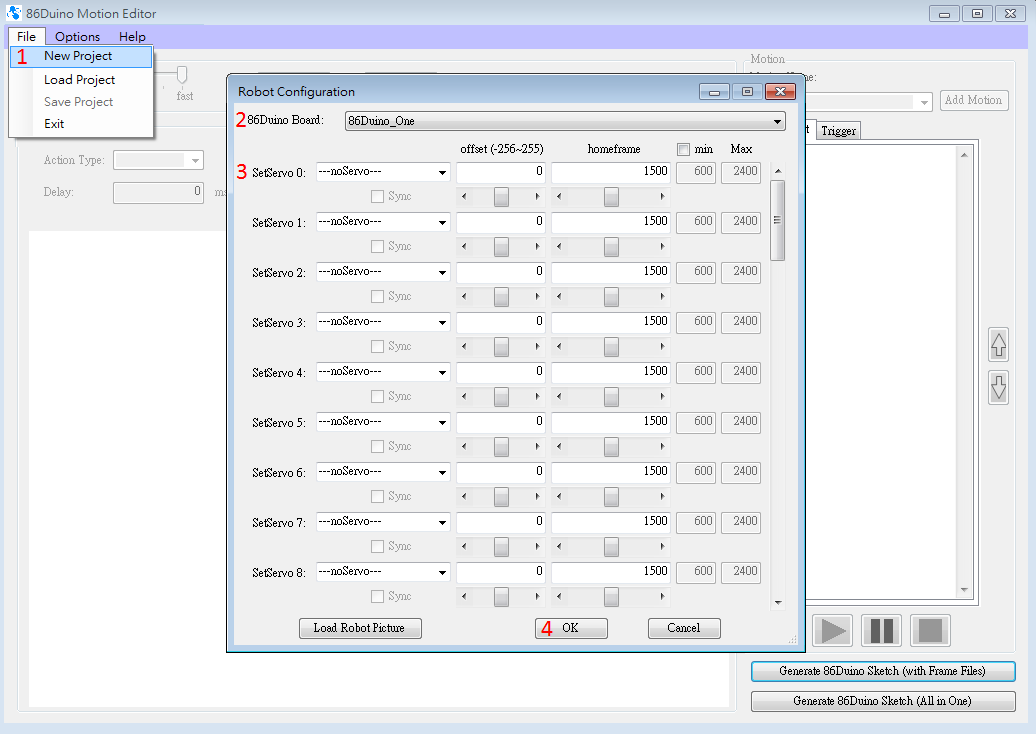Click left arrow of SetServo 5 homeframe slider
The image size is (1036, 734).
(559, 446)
